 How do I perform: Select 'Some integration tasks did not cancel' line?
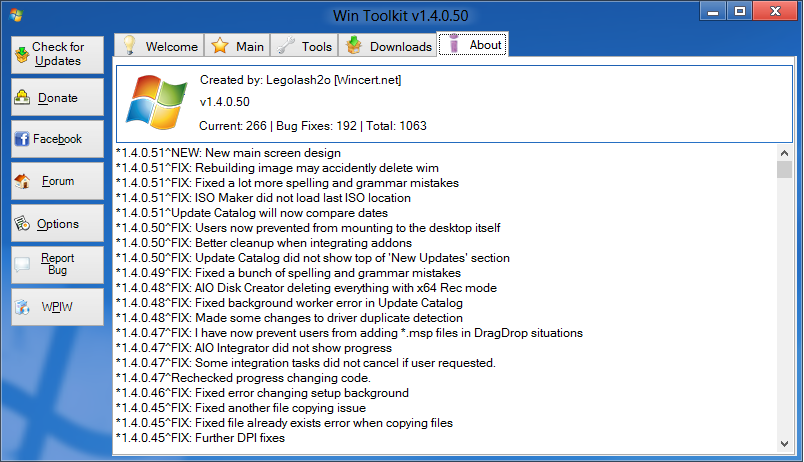click(x=306, y=363)
